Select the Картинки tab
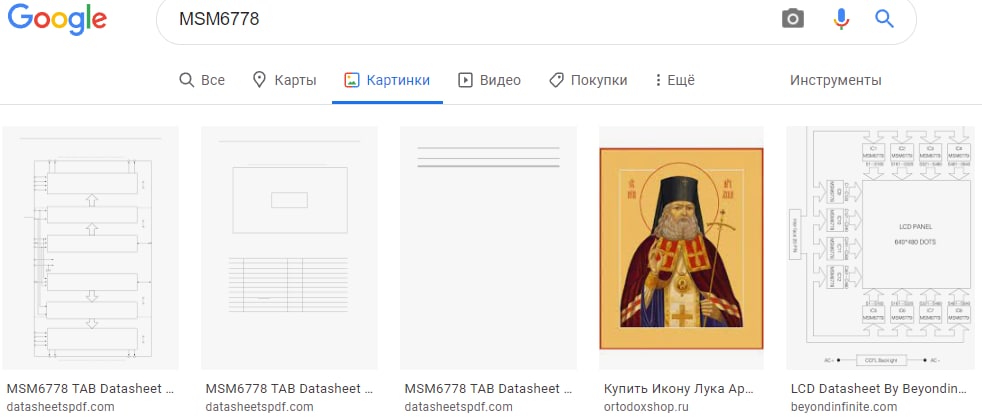The height and width of the screenshot is (417, 982). click(x=387, y=80)
